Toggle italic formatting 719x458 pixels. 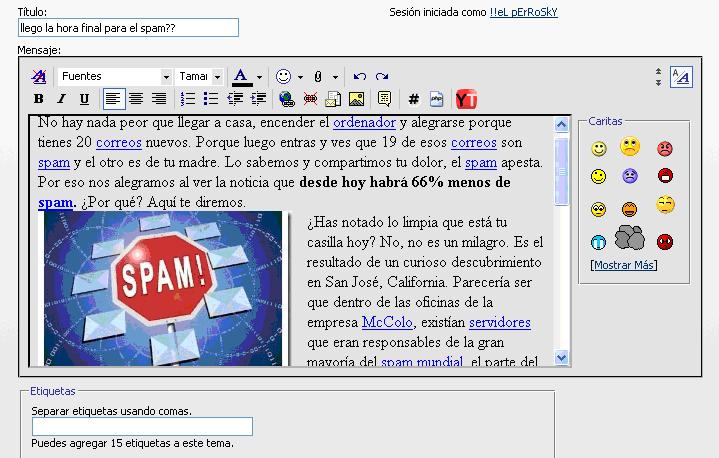tap(61, 99)
